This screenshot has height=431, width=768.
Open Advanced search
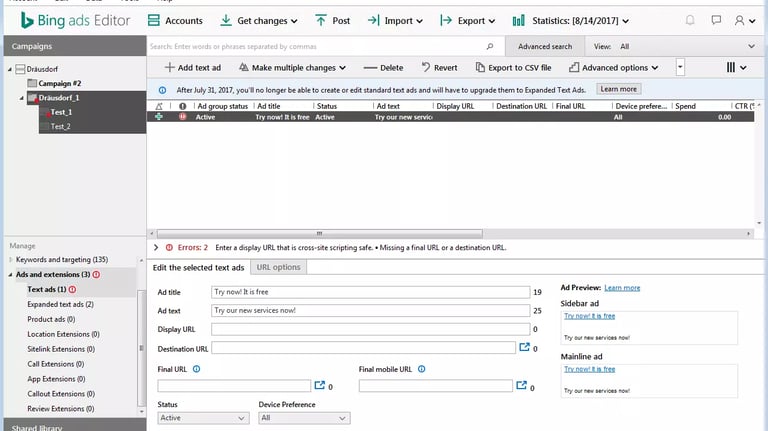pyautogui.click(x=545, y=47)
